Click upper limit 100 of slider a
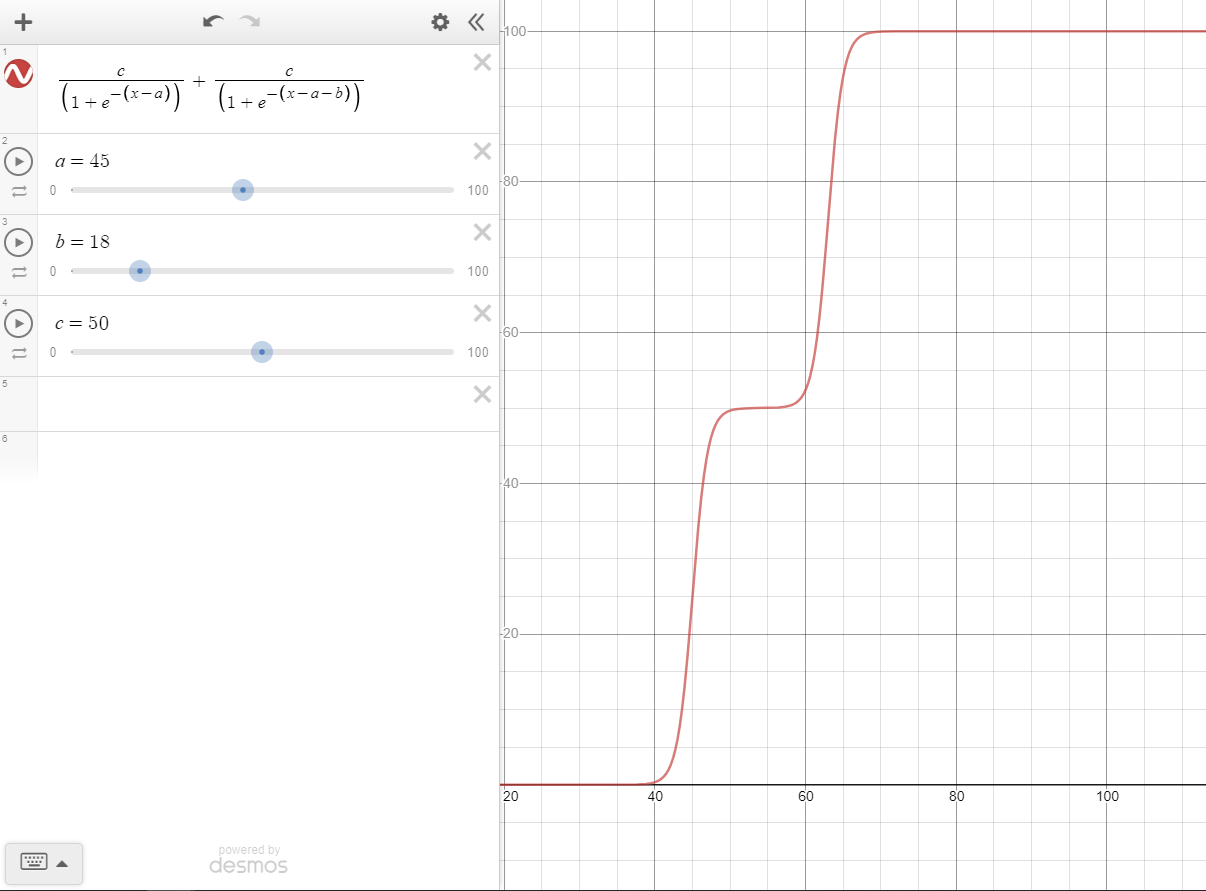1206x891 pixels. (x=478, y=190)
